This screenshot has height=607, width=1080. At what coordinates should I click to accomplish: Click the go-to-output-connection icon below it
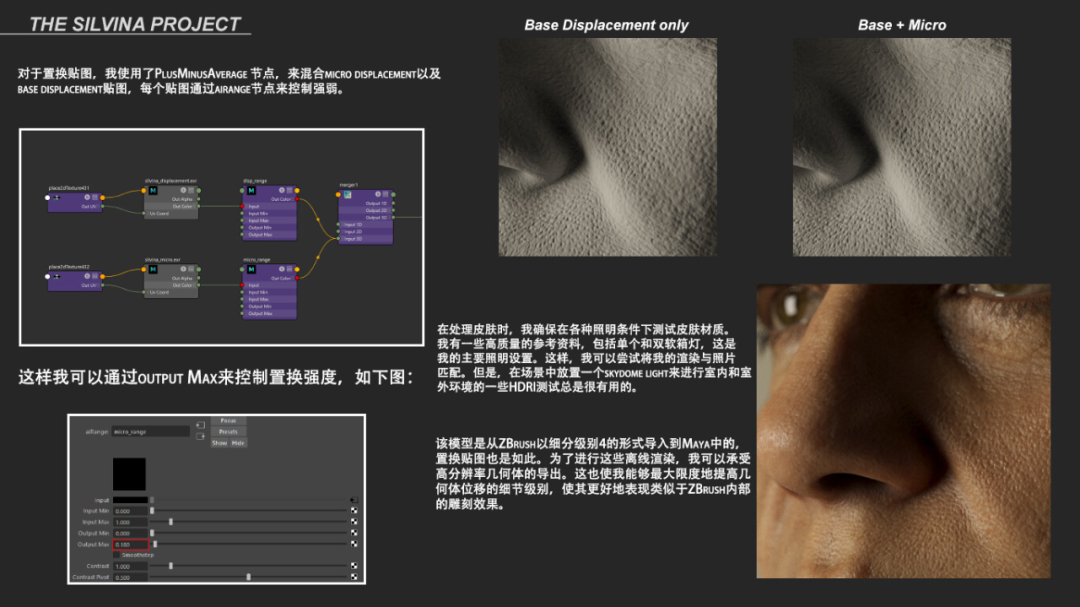point(200,437)
